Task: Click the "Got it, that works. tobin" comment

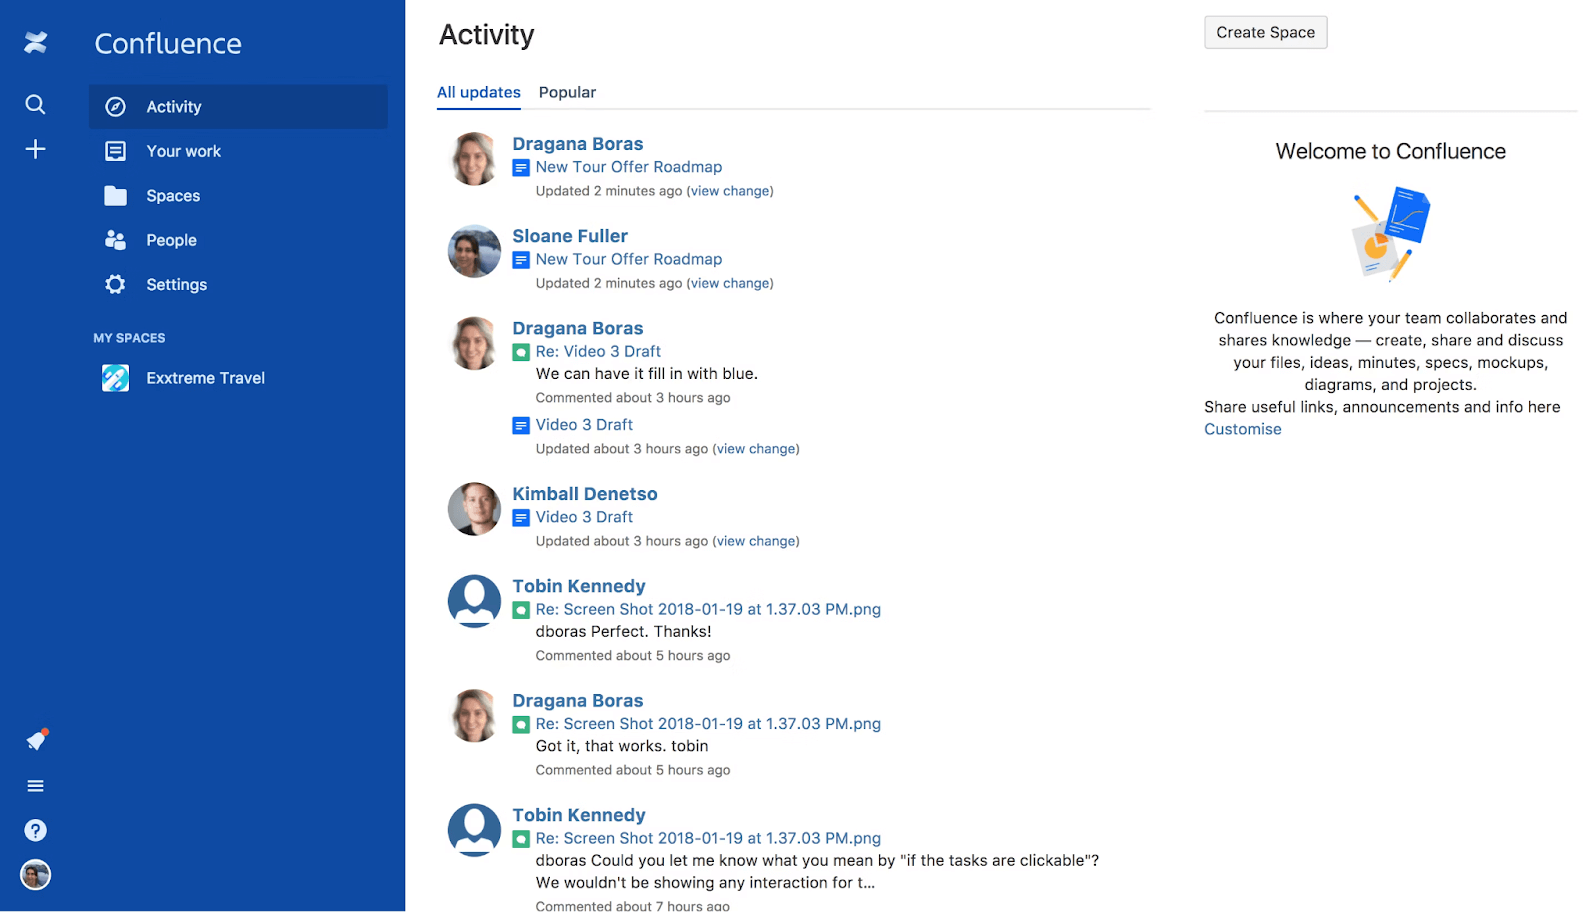Action: click(622, 746)
